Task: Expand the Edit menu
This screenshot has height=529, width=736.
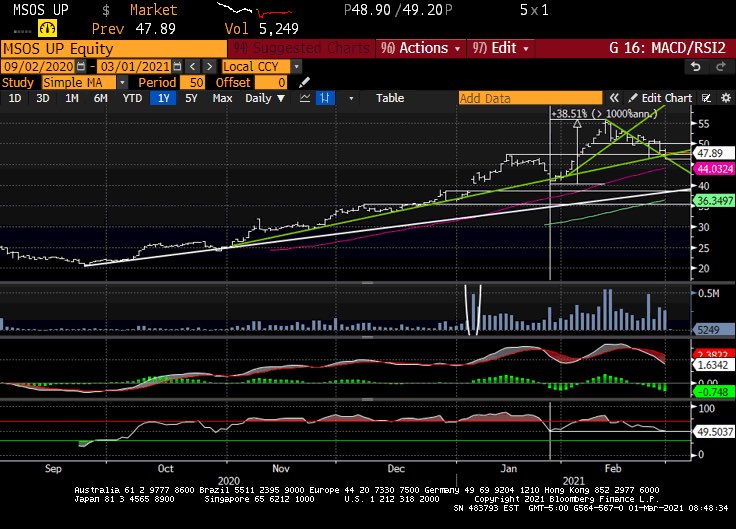Action: click(500, 48)
